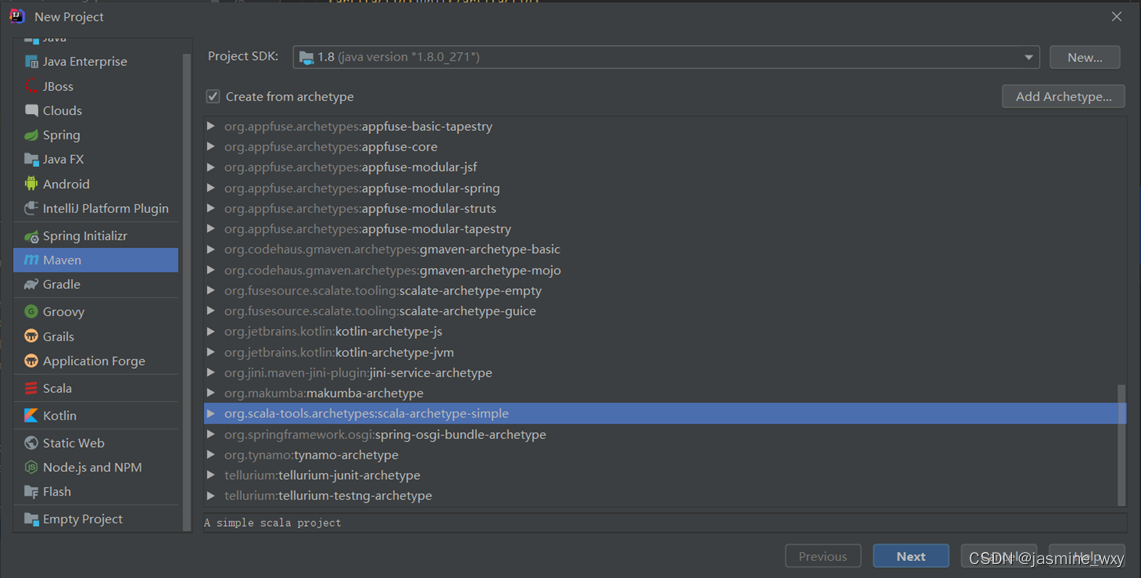Click the IntelliJ Platform Plugin icon
This screenshot has height=578, width=1141.
(x=31, y=208)
